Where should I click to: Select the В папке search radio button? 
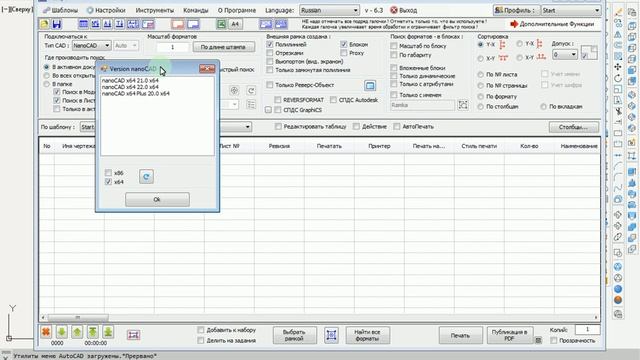pyautogui.click(x=47, y=84)
